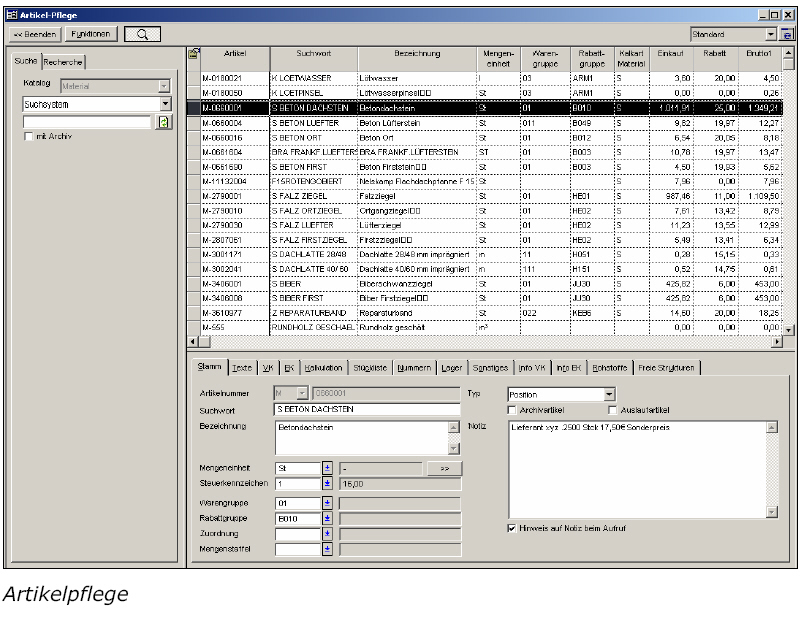Enable the Archivartikel checkbox
810x621 pixels.
point(512,410)
